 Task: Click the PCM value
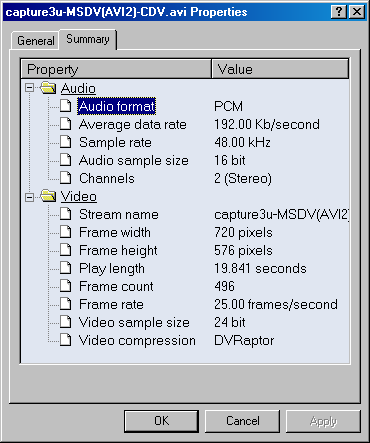pyautogui.click(x=228, y=106)
